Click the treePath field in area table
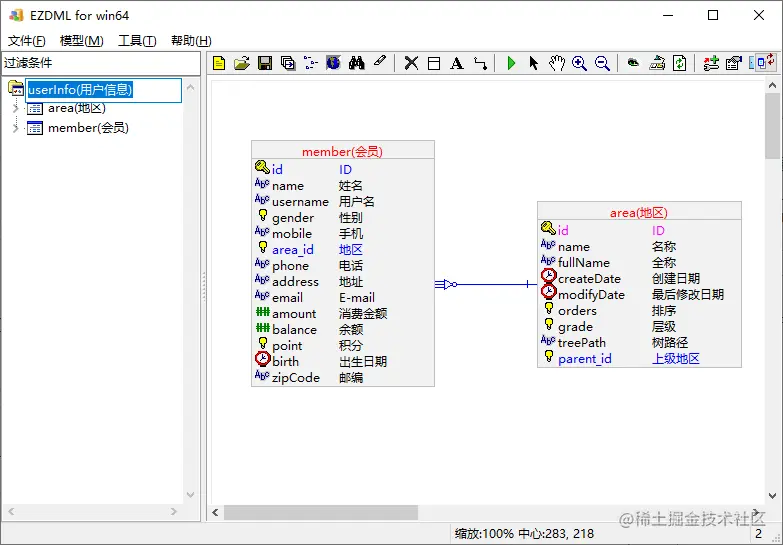This screenshot has height=545, width=783. coord(639,343)
